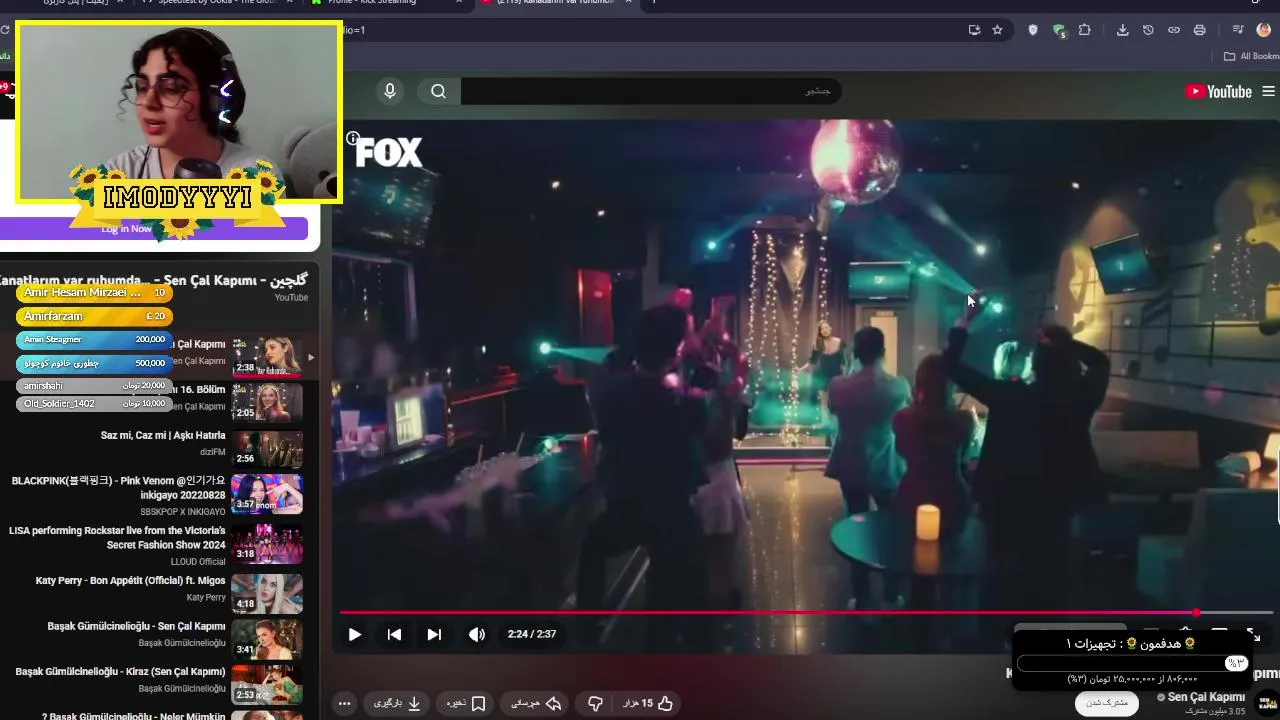
Task: Open the media control playlist icon
Action: click(1238, 30)
